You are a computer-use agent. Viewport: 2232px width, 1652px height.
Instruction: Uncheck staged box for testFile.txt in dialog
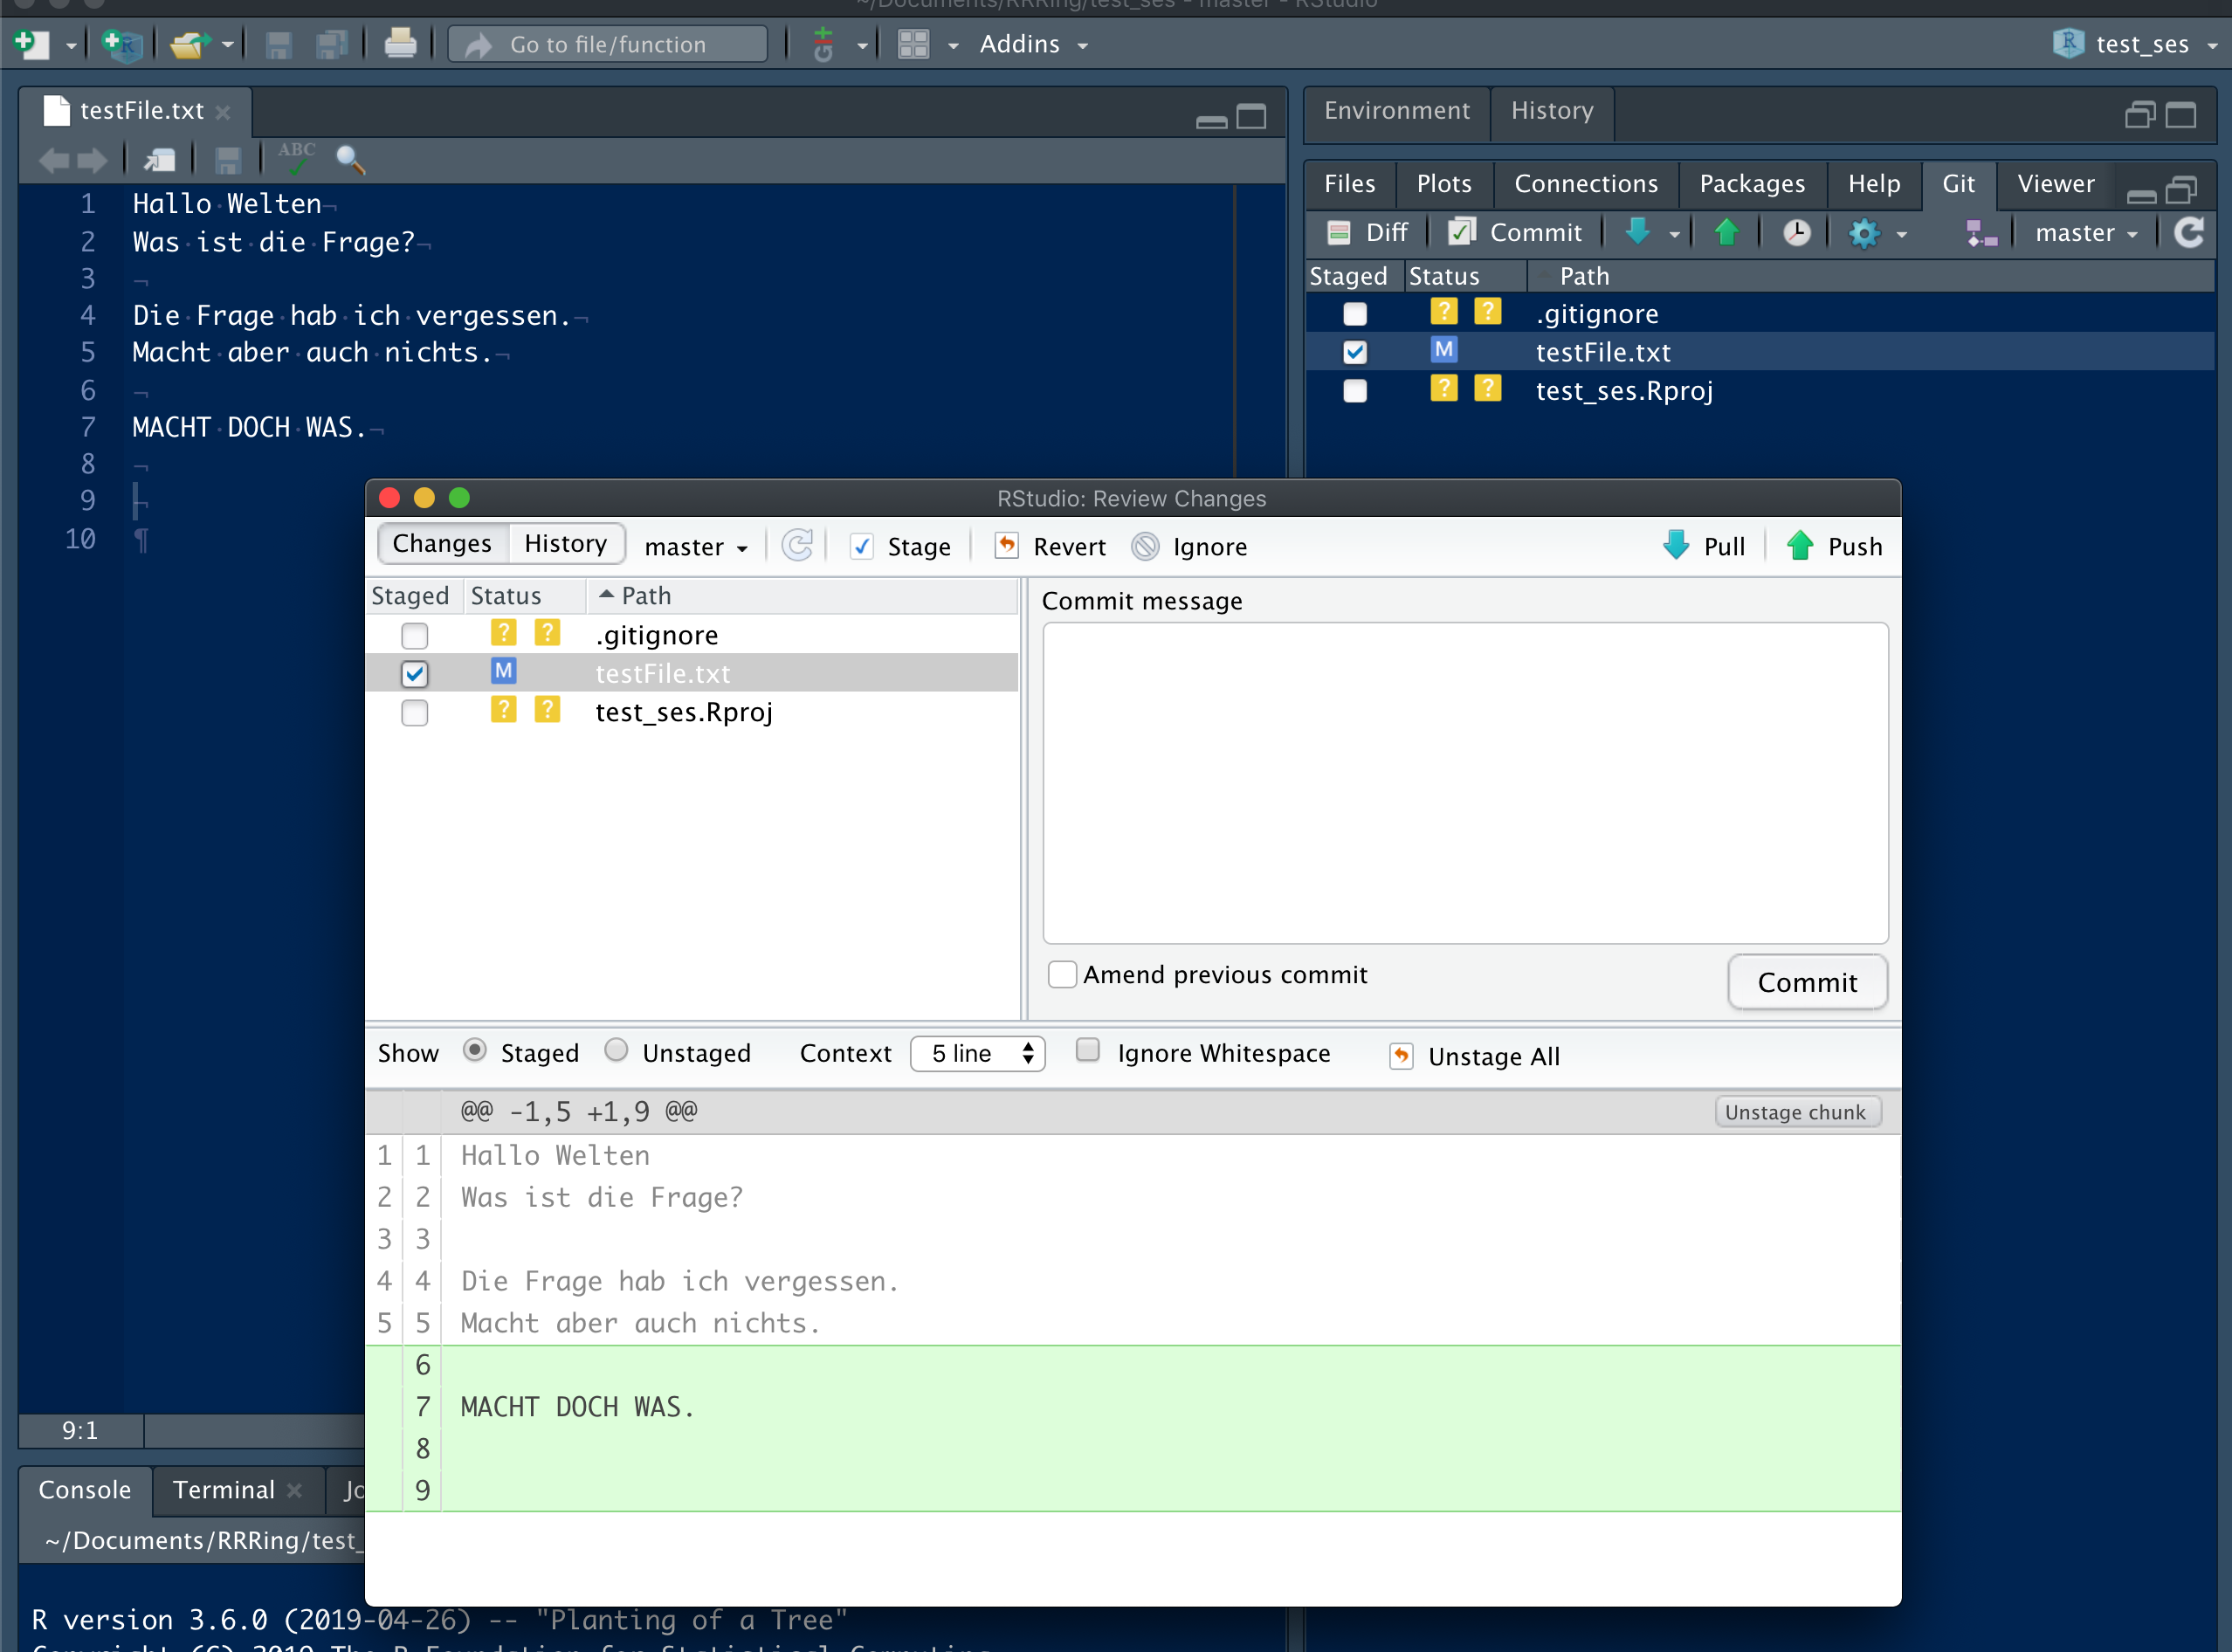pyautogui.click(x=415, y=674)
